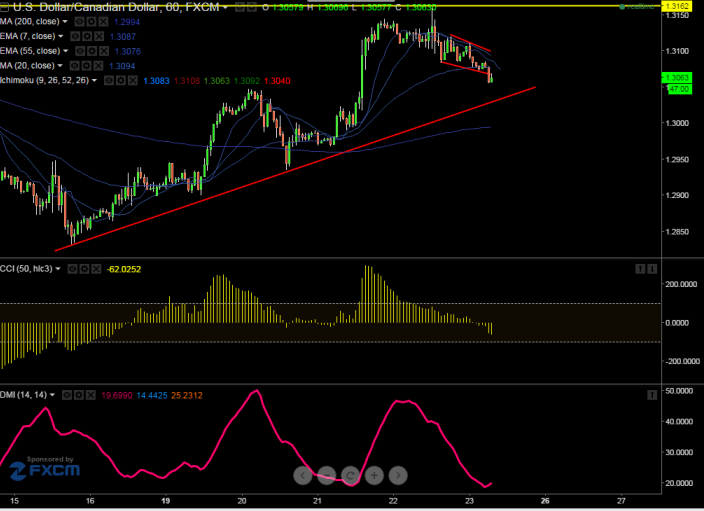Open settings gear for EMA (55, close)

[x=92, y=51]
